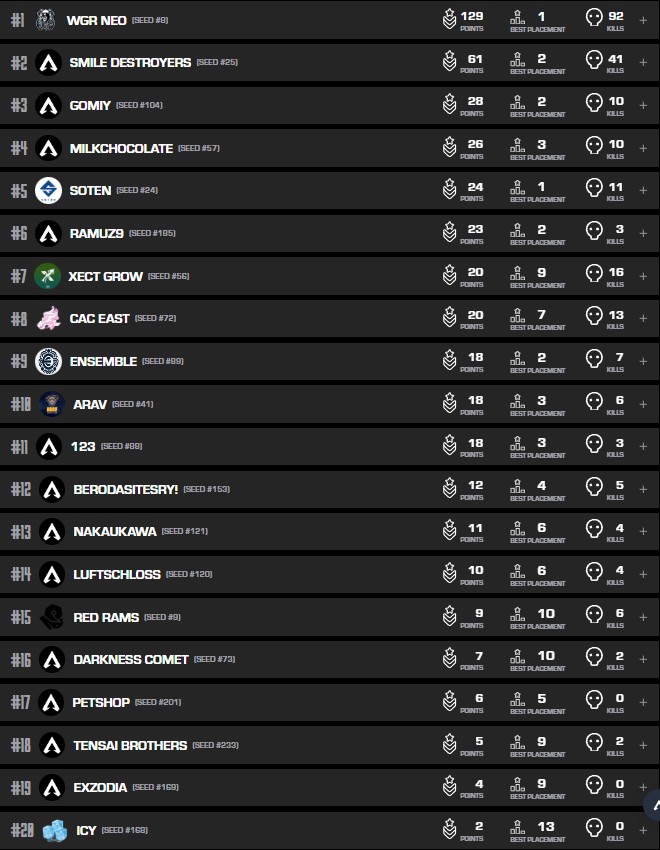Click the XECT GROW green logo

pos(47,276)
